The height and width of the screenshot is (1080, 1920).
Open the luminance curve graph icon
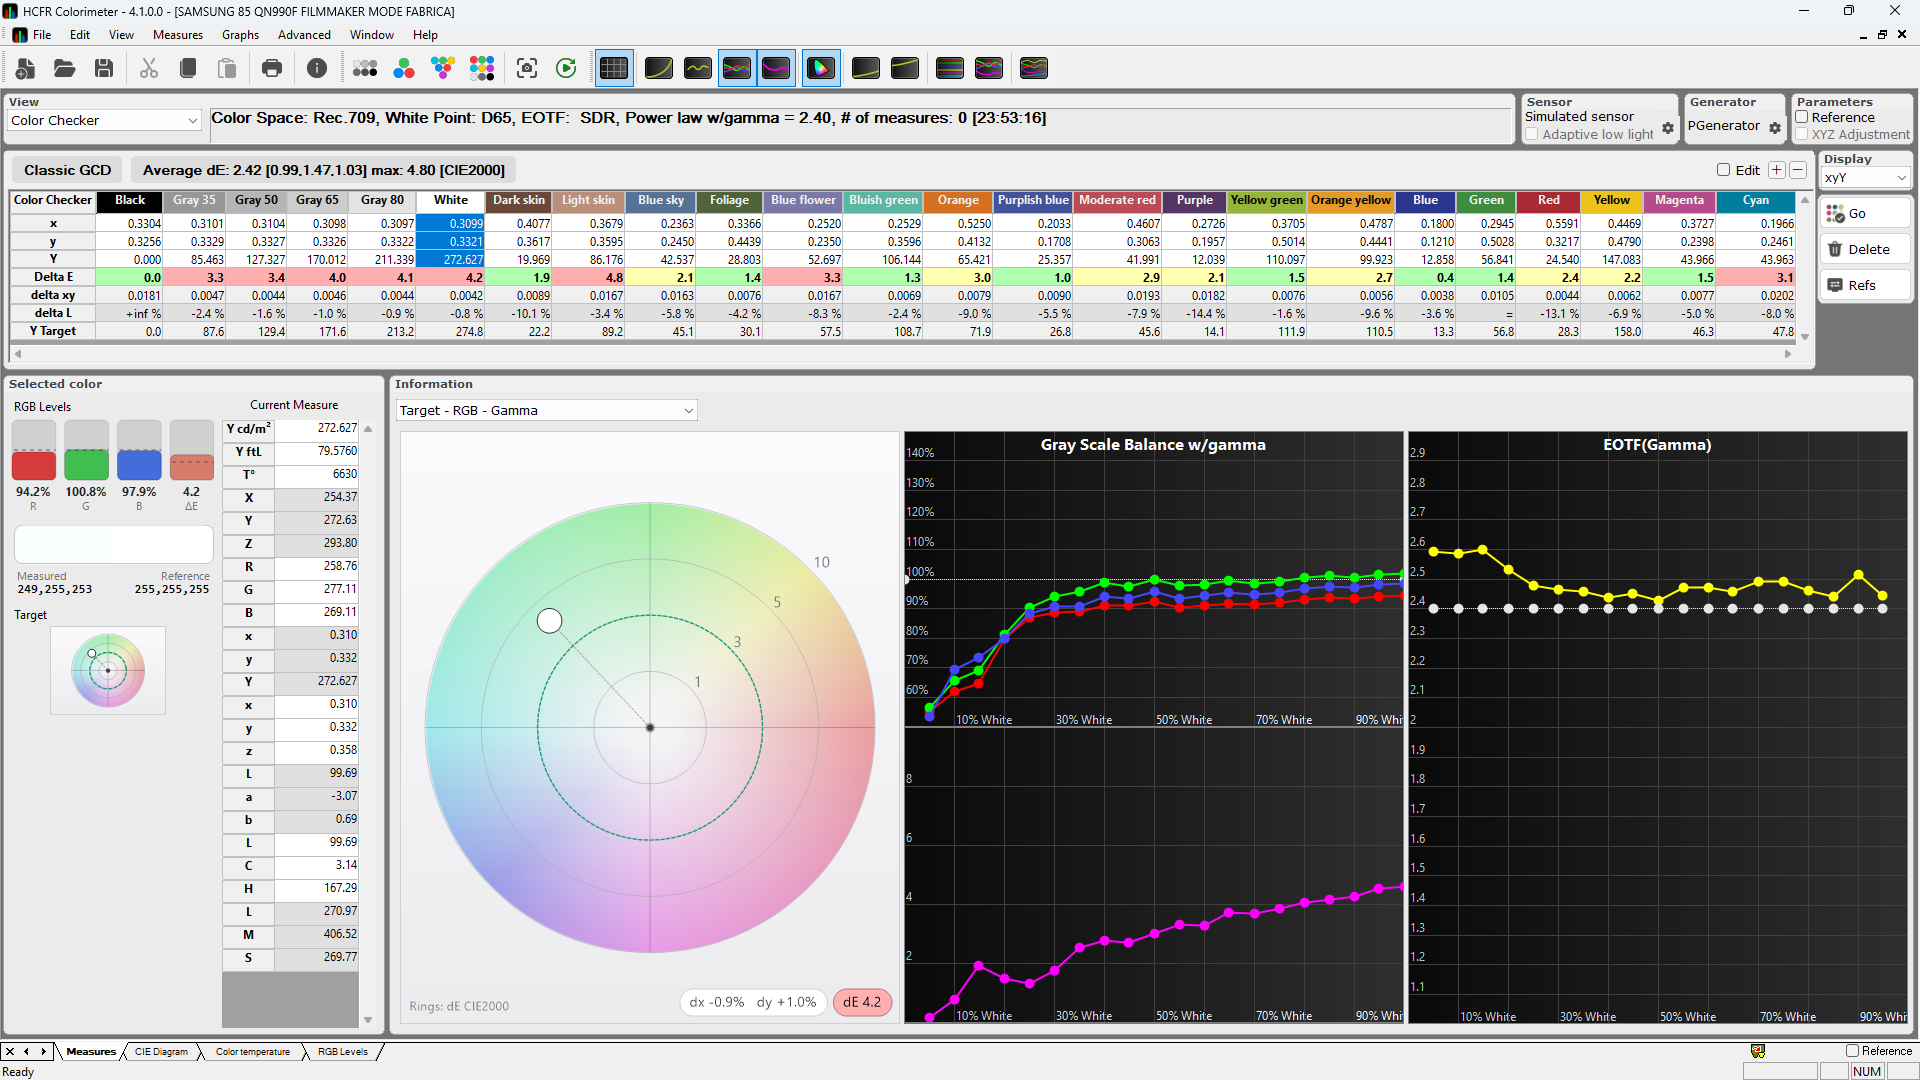point(659,68)
